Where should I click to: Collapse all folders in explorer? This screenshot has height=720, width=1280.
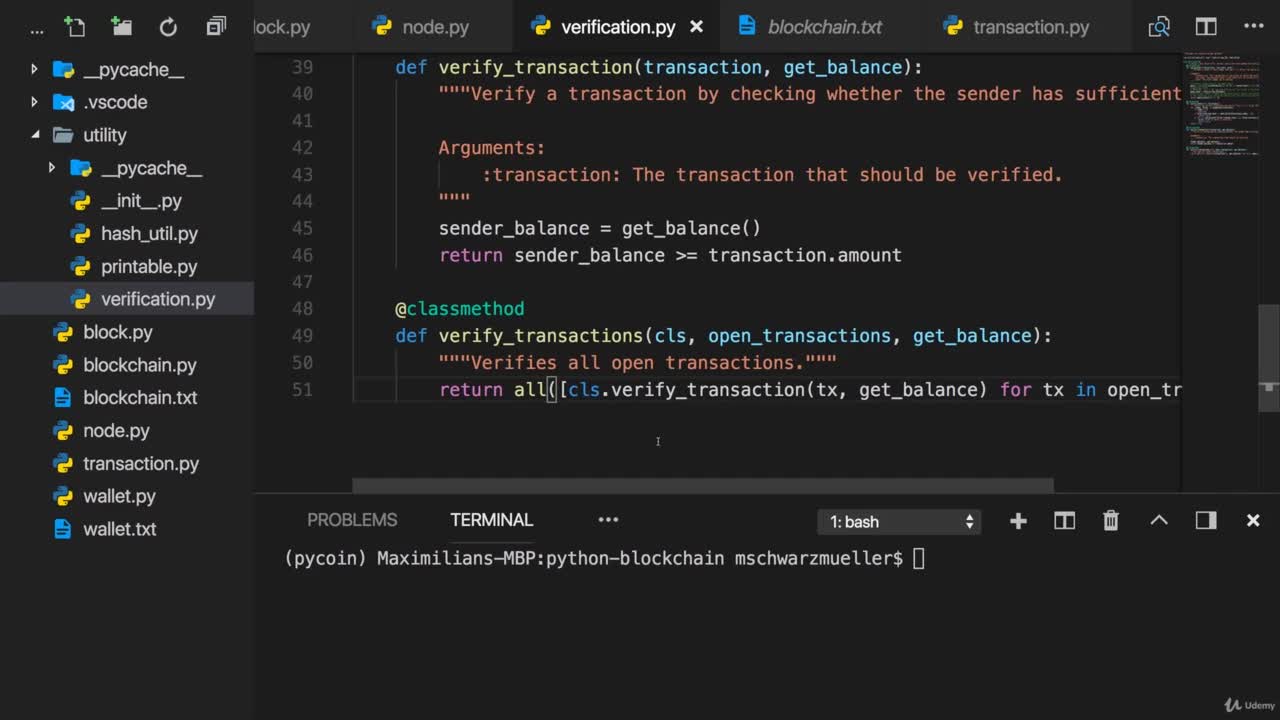click(216, 27)
